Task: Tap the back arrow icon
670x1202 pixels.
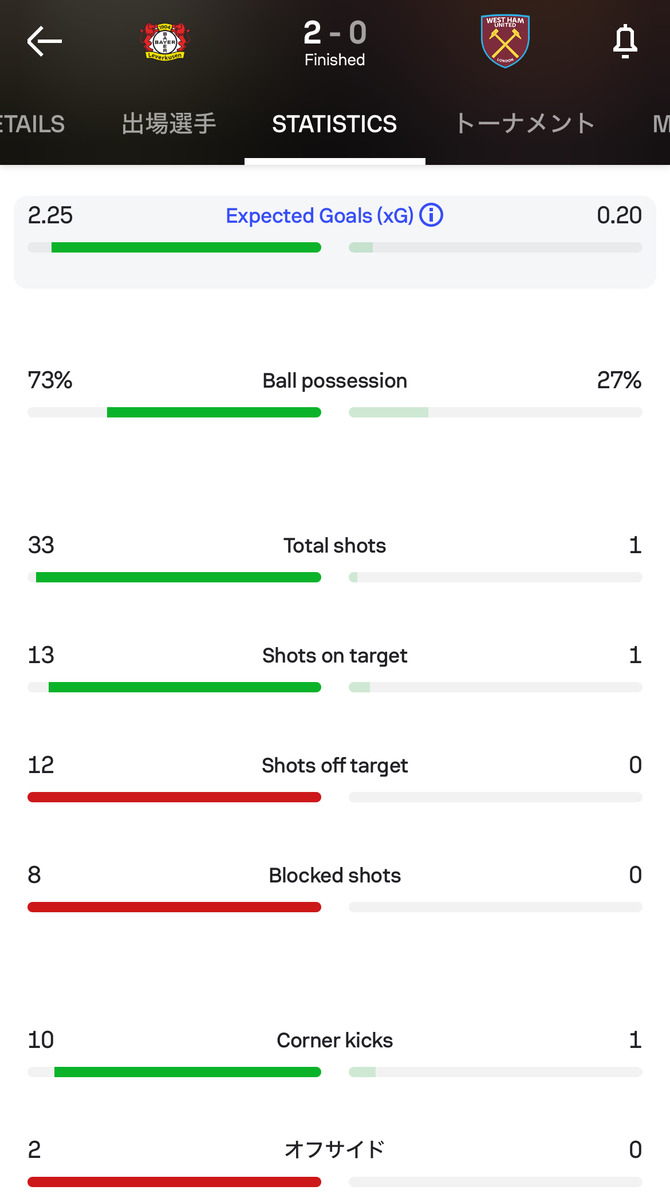Action: tap(44, 41)
